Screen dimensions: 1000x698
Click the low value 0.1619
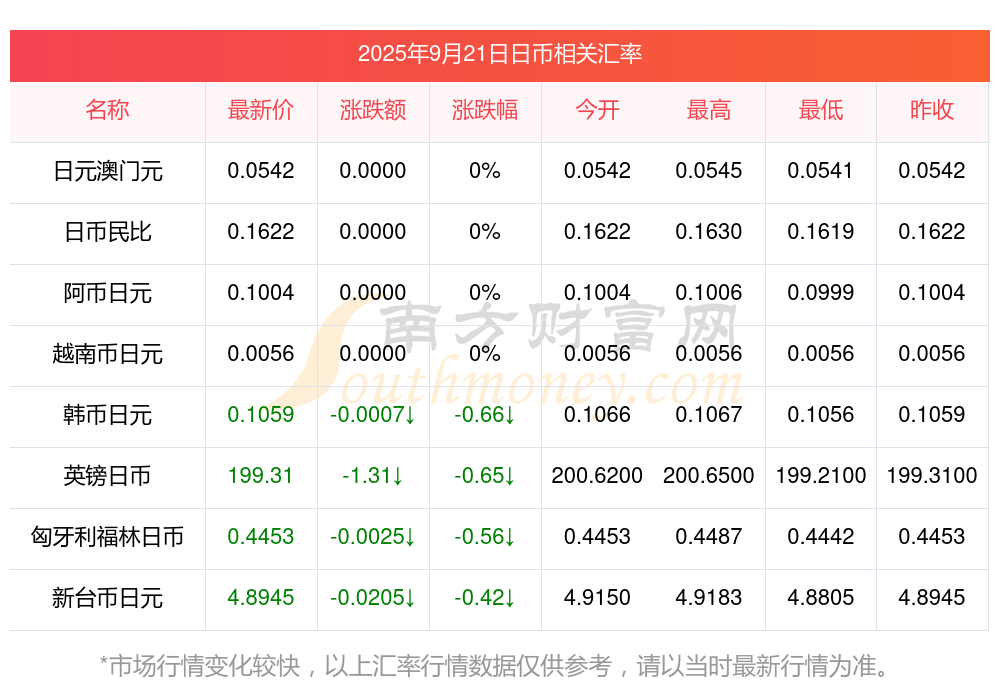click(x=821, y=232)
